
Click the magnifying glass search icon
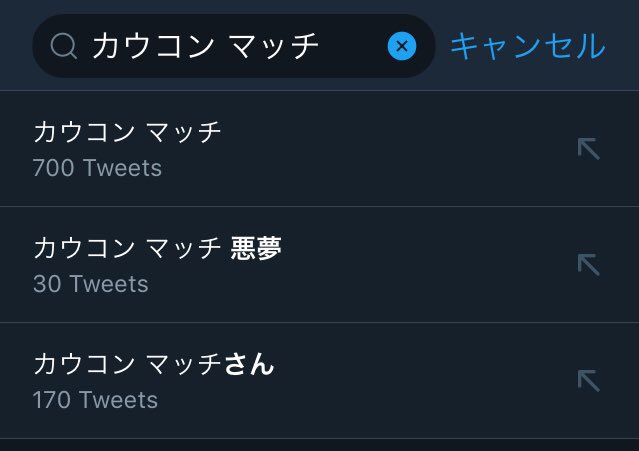pos(64,46)
